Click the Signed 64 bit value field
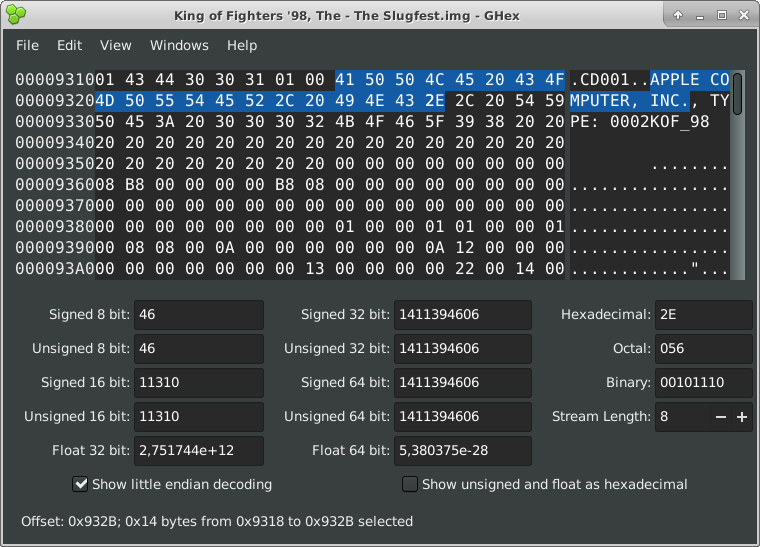The width and height of the screenshot is (760, 547). (462, 383)
